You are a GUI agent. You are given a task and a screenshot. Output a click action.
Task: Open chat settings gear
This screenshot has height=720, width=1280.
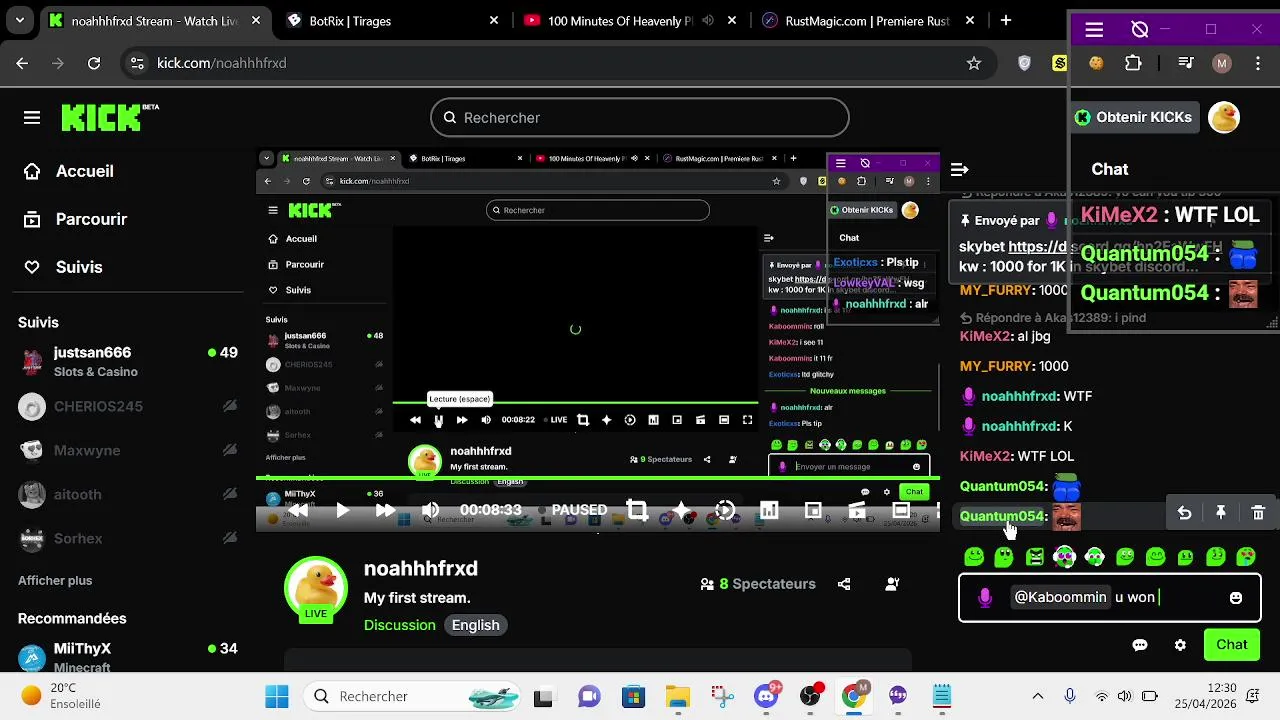tap(1180, 645)
